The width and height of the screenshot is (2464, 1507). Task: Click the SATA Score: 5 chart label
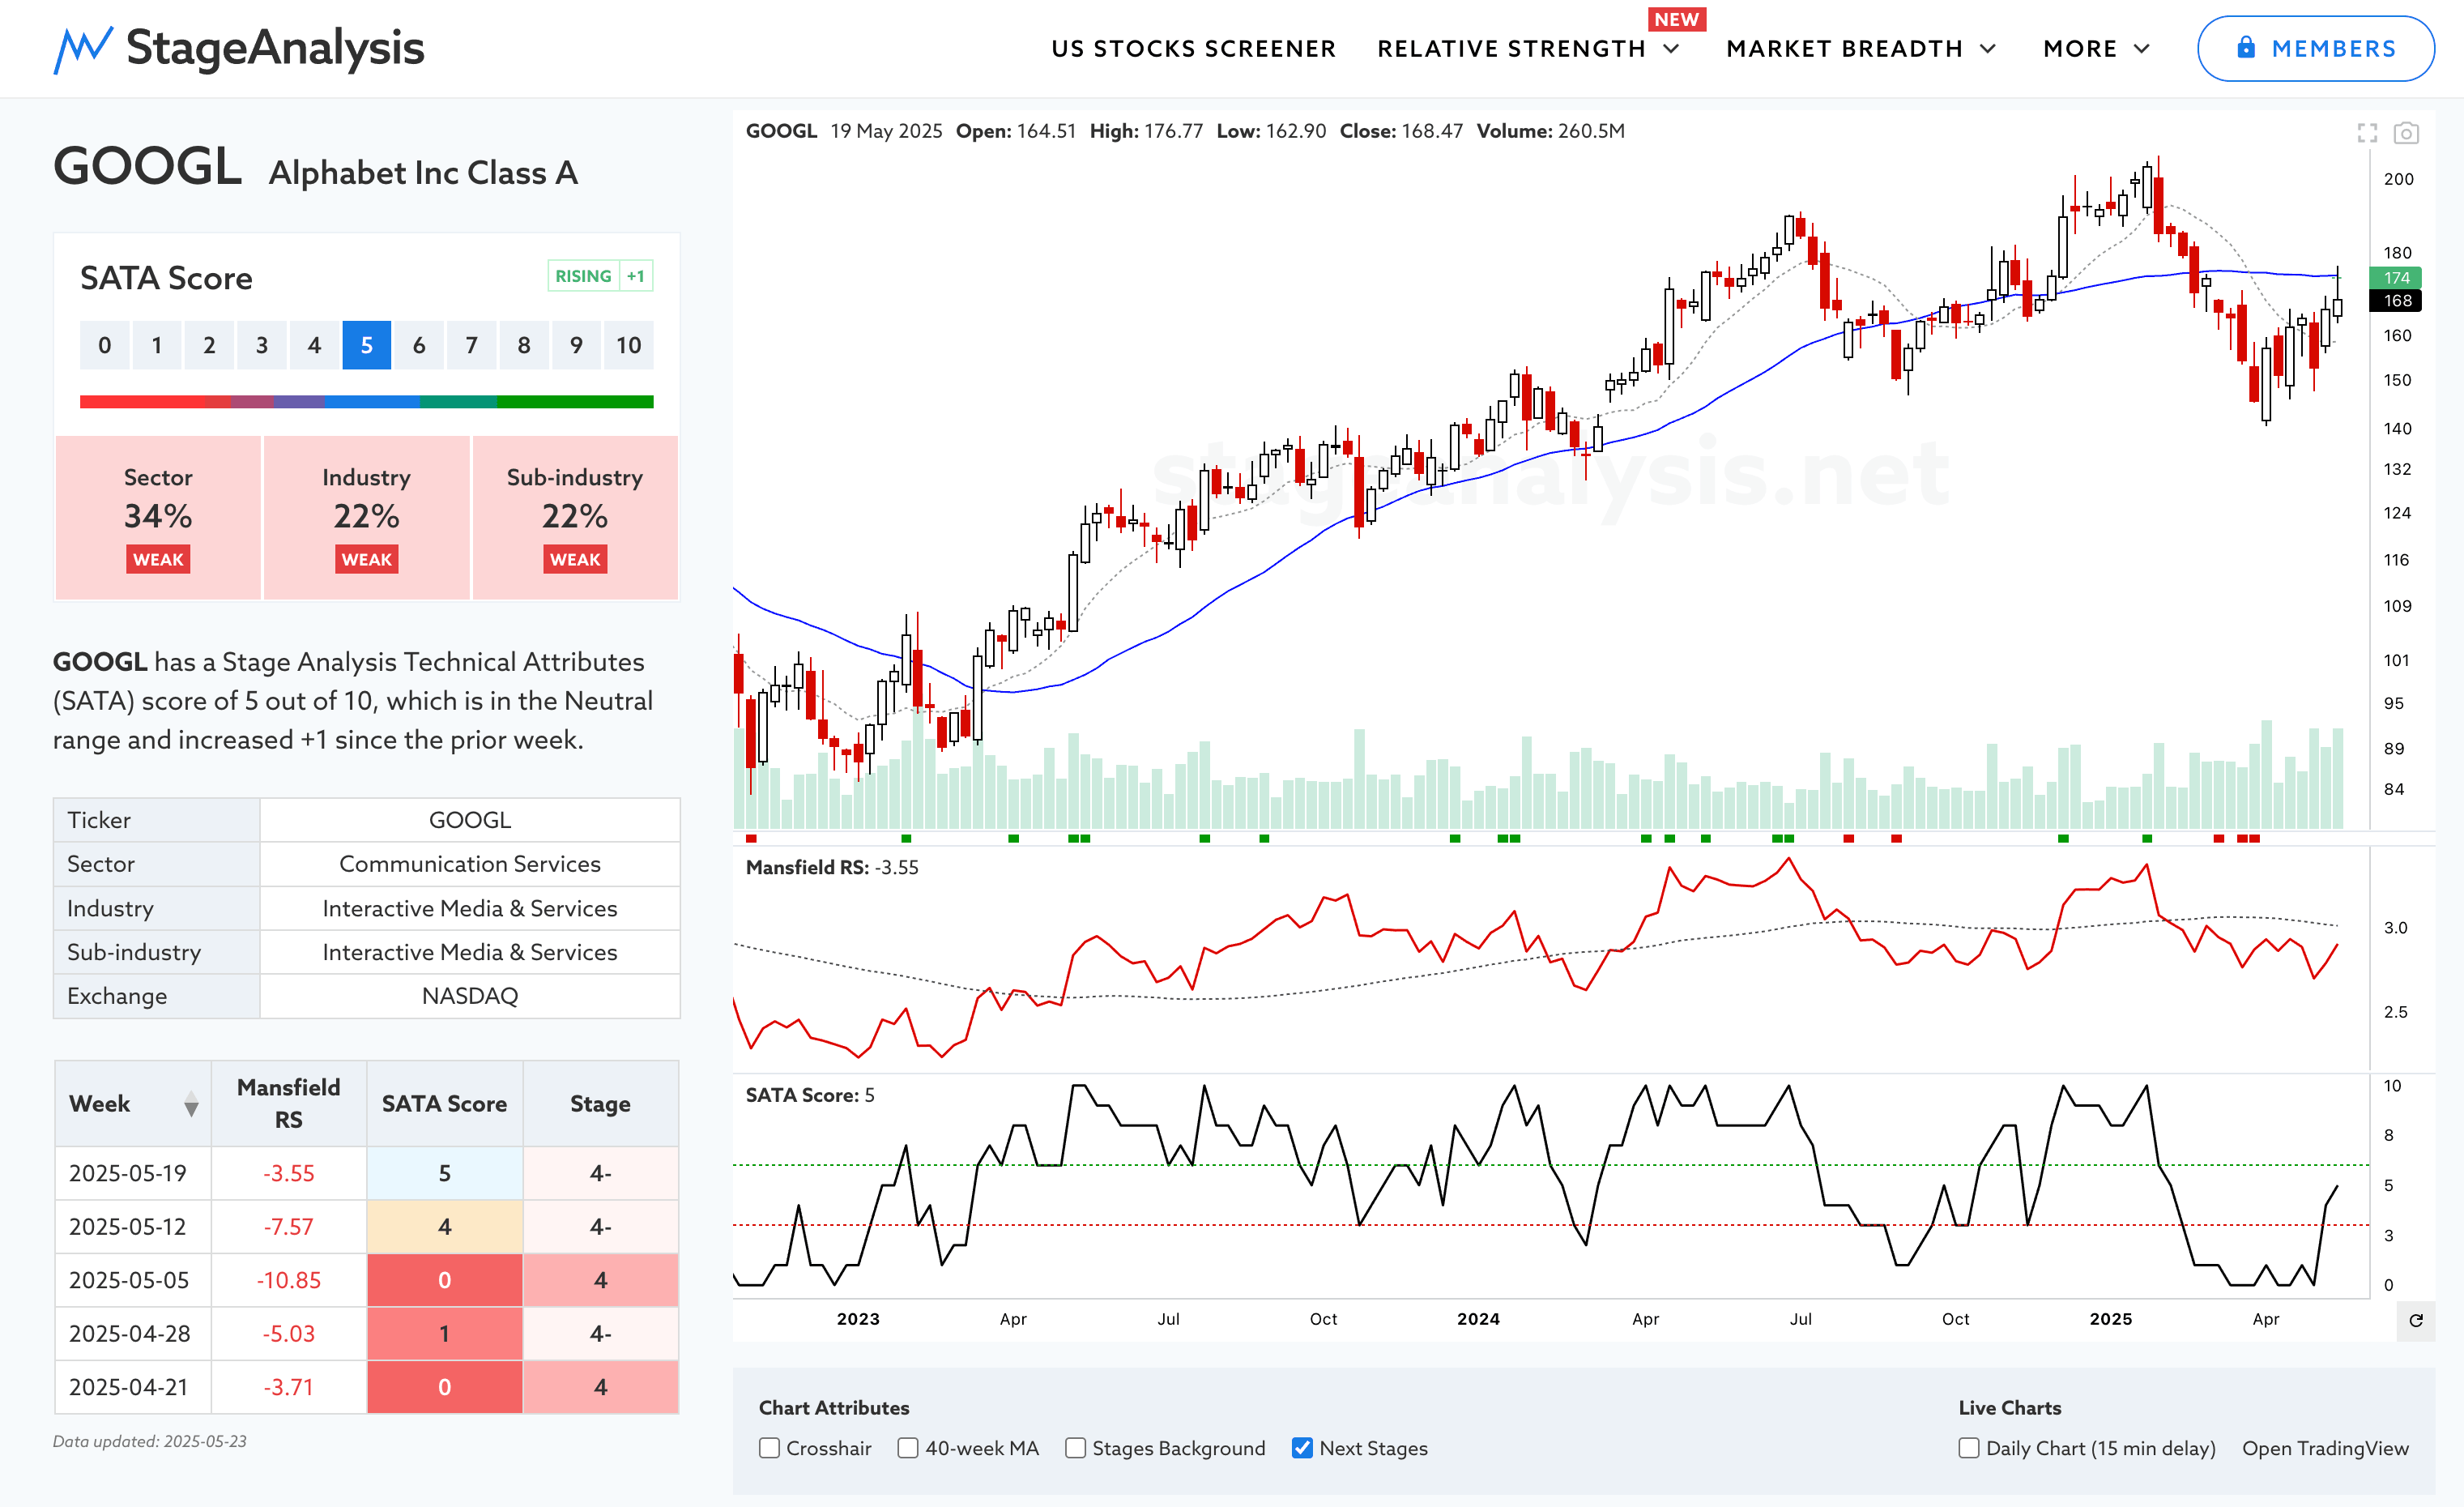810,1096
